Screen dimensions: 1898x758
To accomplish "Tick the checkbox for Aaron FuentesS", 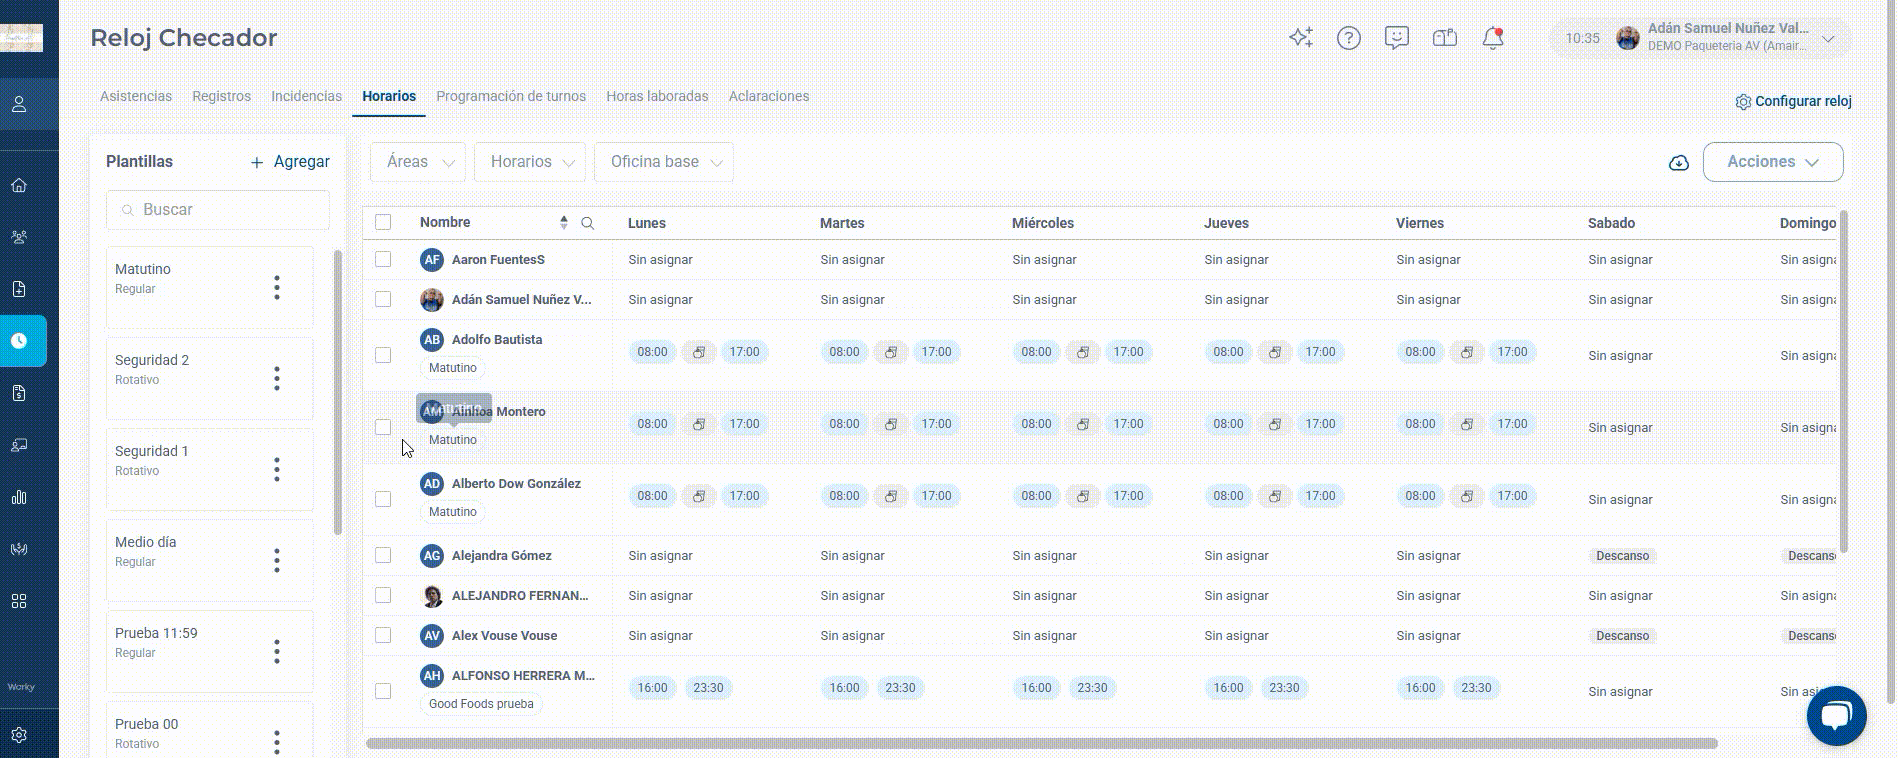I will (x=383, y=259).
